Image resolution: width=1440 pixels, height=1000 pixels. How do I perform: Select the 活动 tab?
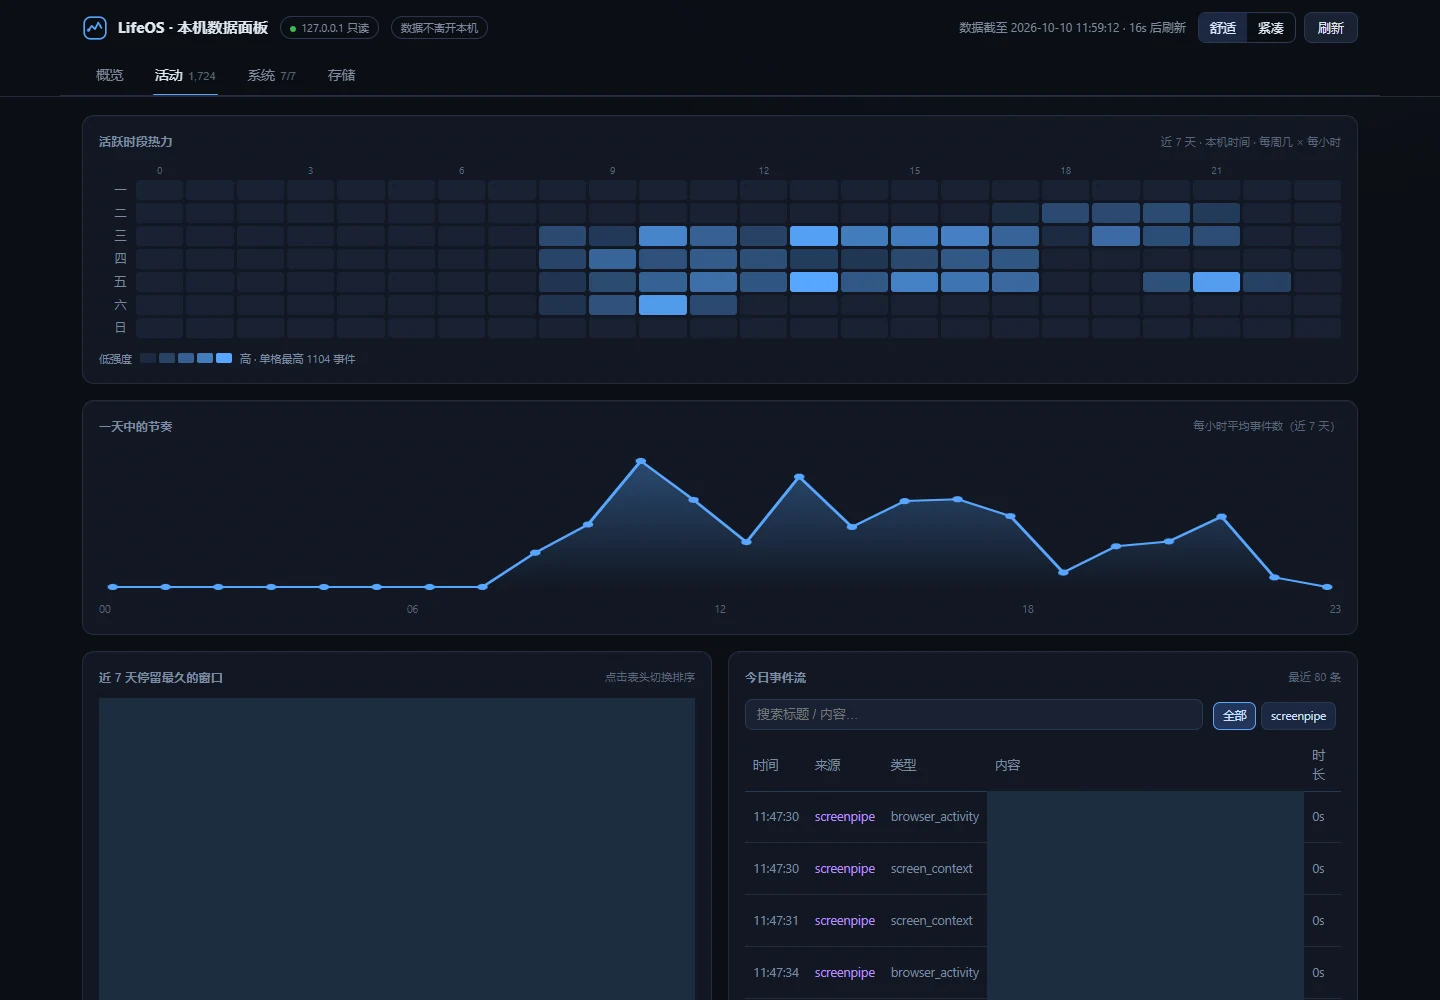[x=185, y=75]
